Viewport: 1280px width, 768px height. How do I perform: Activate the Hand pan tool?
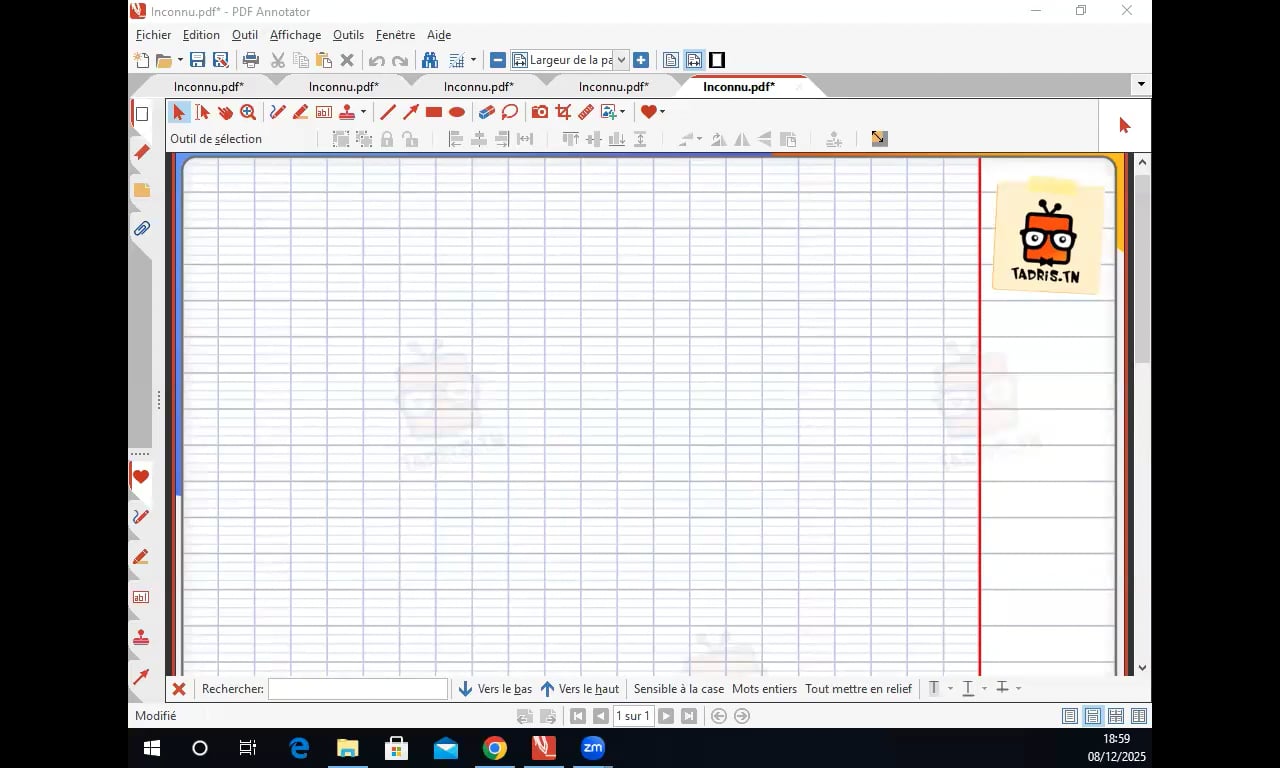[x=225, y=113]
